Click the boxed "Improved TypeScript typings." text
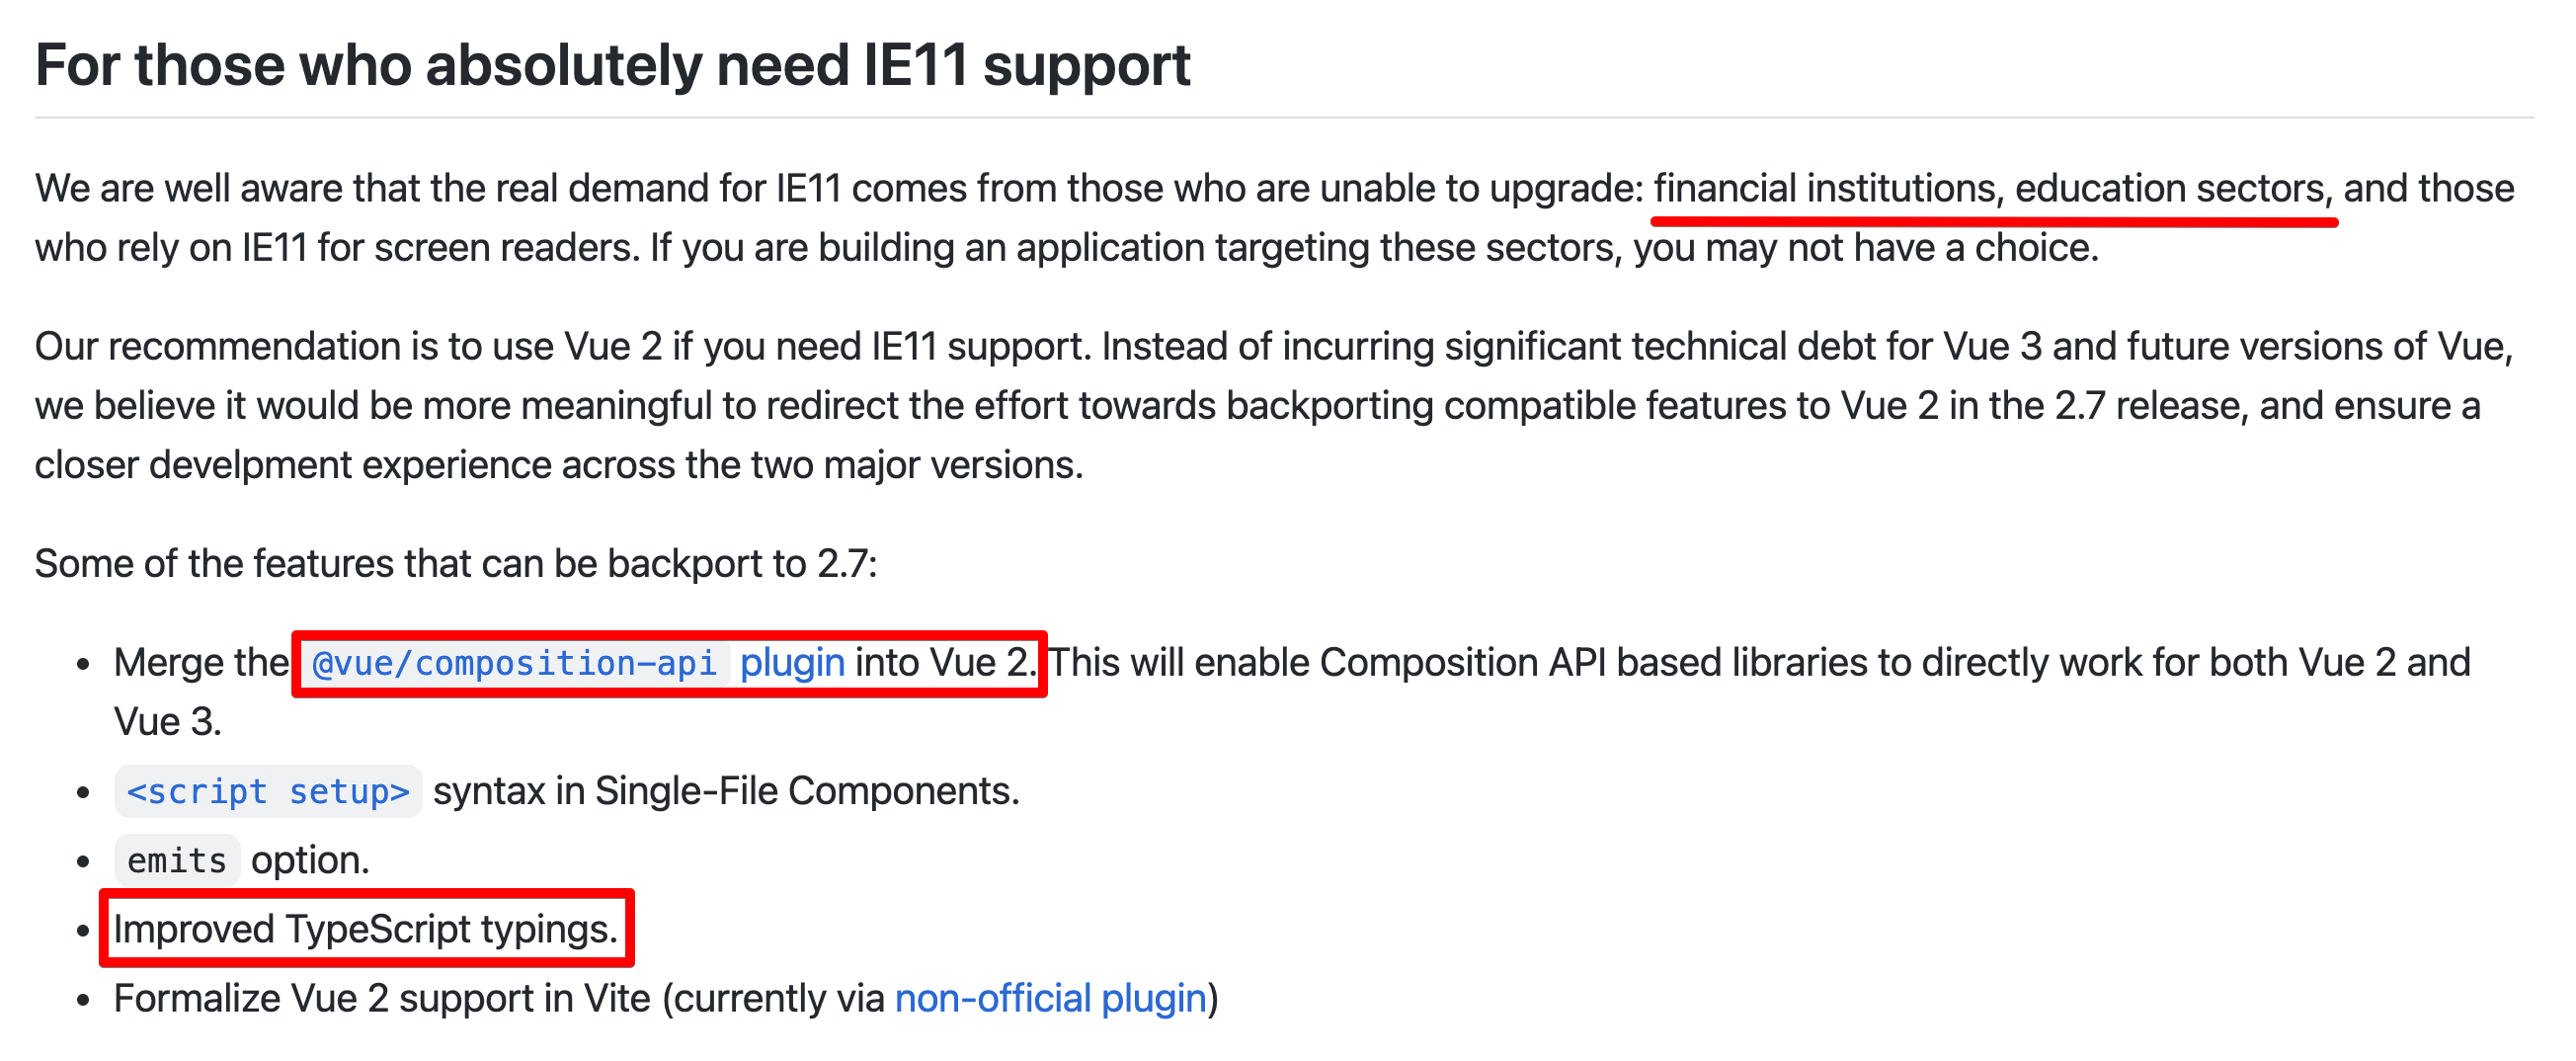 [366, 931]
